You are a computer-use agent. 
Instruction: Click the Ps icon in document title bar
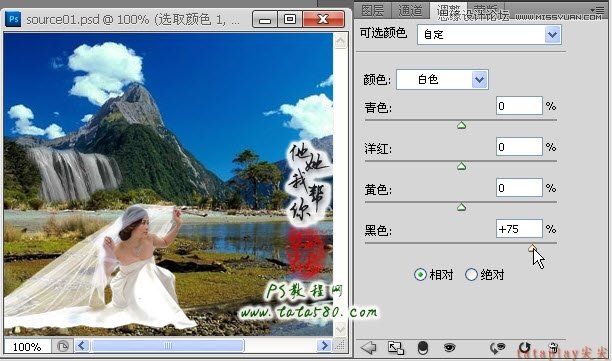(13, 19)
